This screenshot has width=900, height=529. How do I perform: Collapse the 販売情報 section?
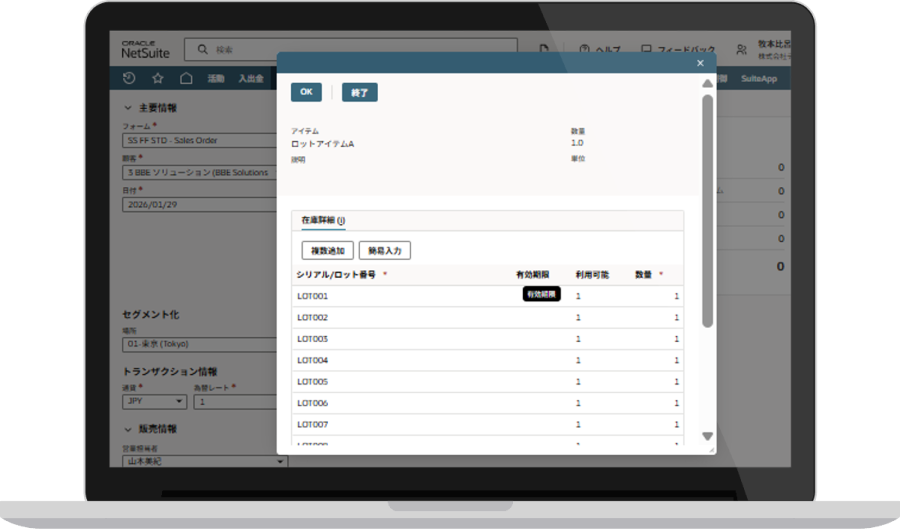[128, 429]
